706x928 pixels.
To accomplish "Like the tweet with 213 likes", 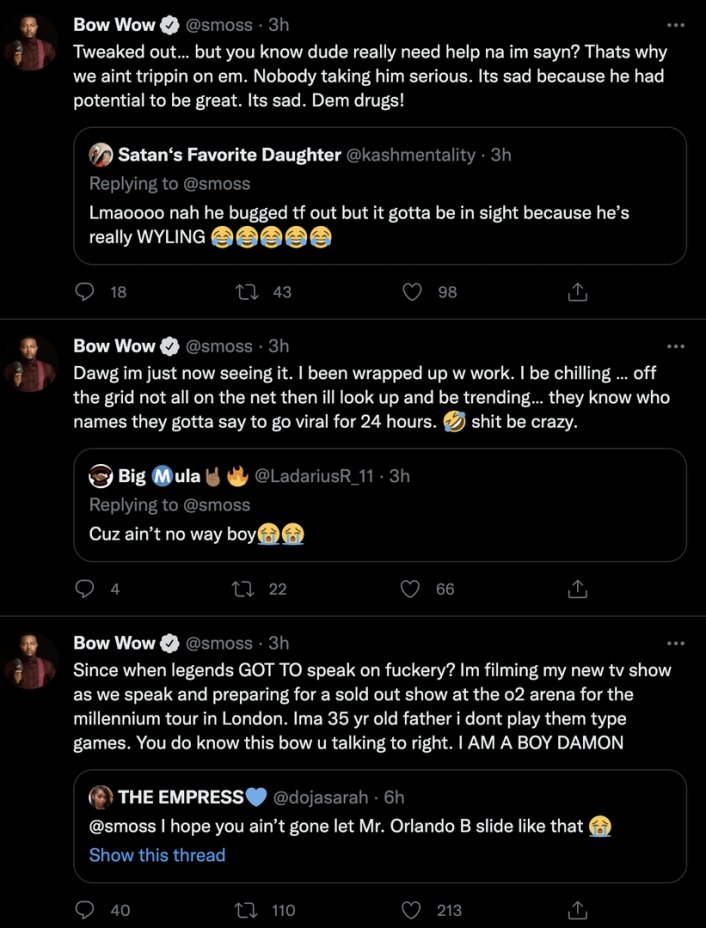I will pyautogui.click(x=410, y=909).
